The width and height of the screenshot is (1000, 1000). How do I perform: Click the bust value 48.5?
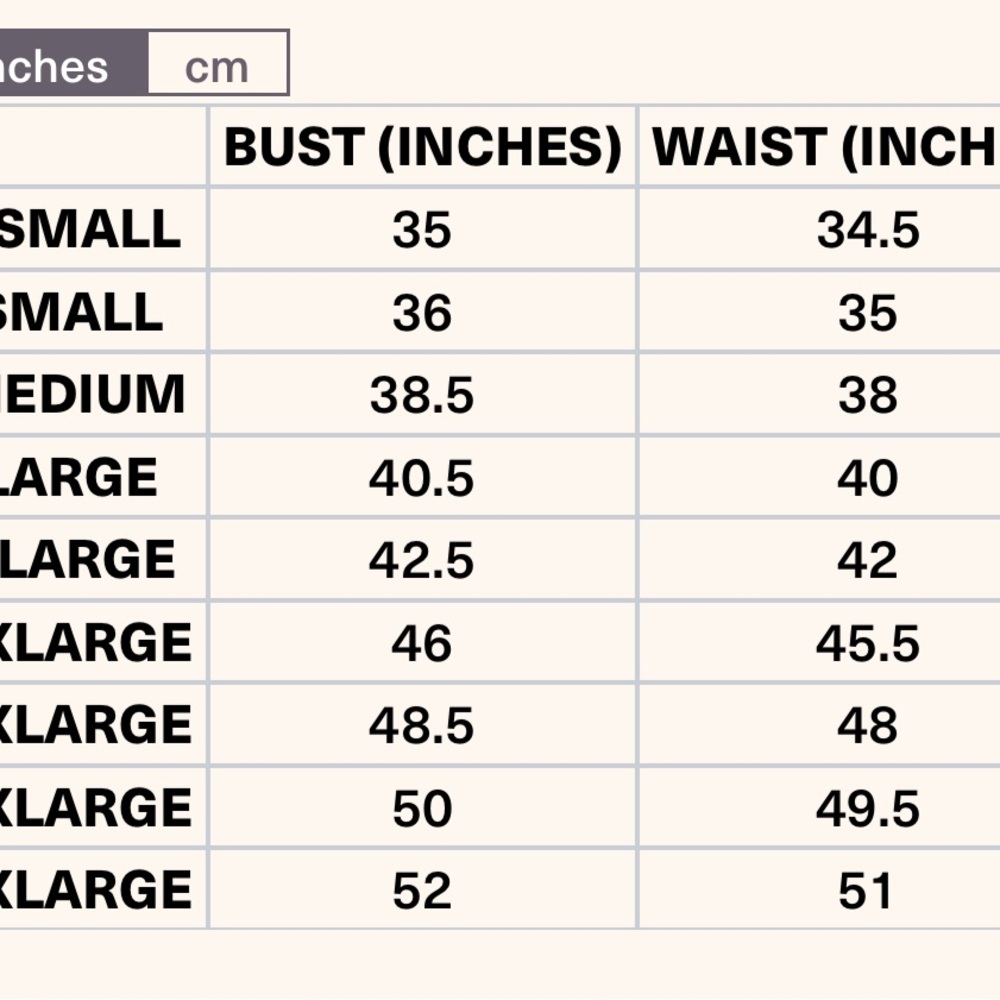[422, 725]
